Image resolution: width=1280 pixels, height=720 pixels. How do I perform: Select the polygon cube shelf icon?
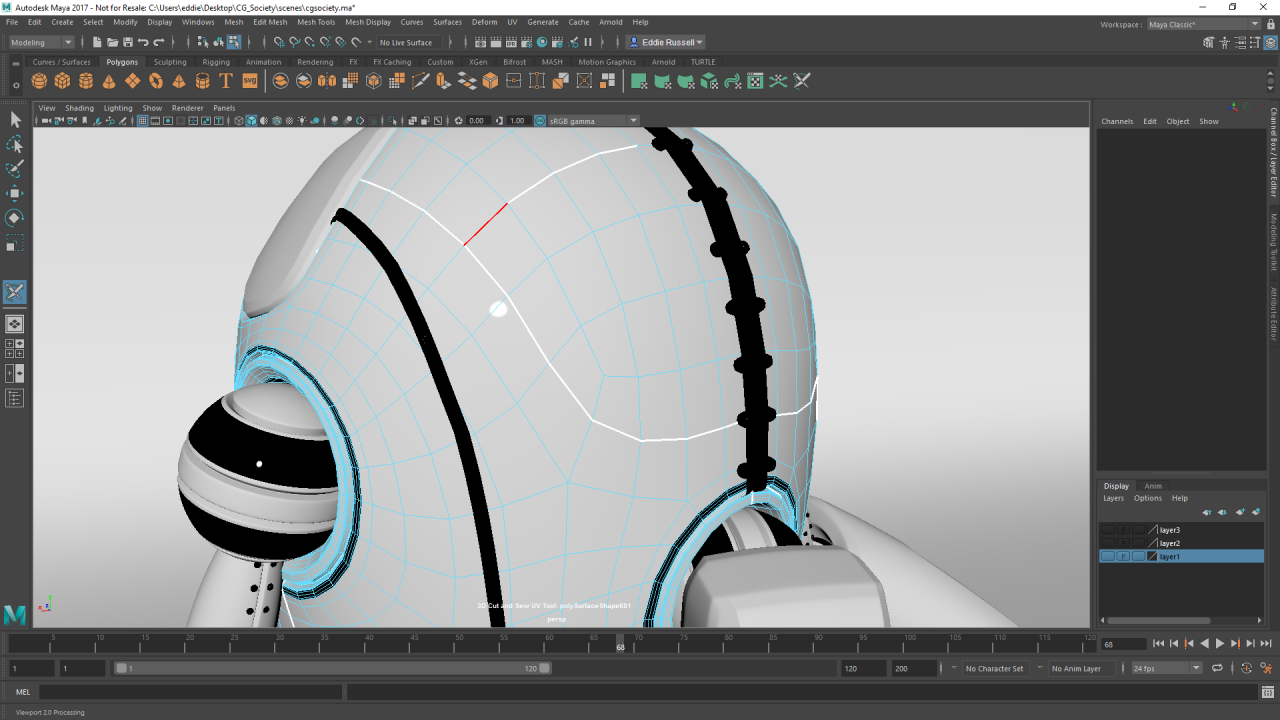(x=62, y=81)
